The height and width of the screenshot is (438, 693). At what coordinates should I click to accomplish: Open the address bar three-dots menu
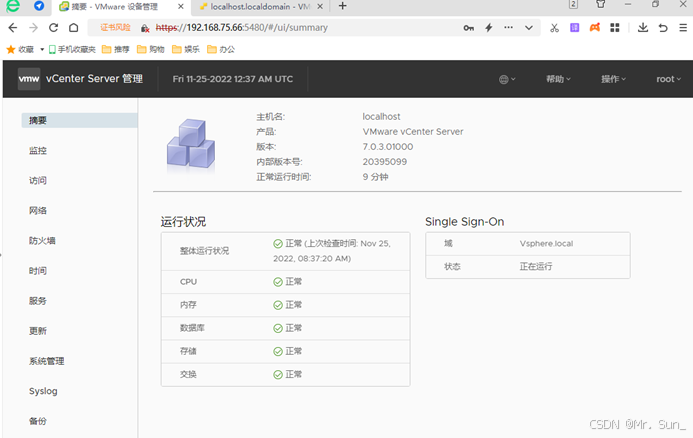click(508, 27)
